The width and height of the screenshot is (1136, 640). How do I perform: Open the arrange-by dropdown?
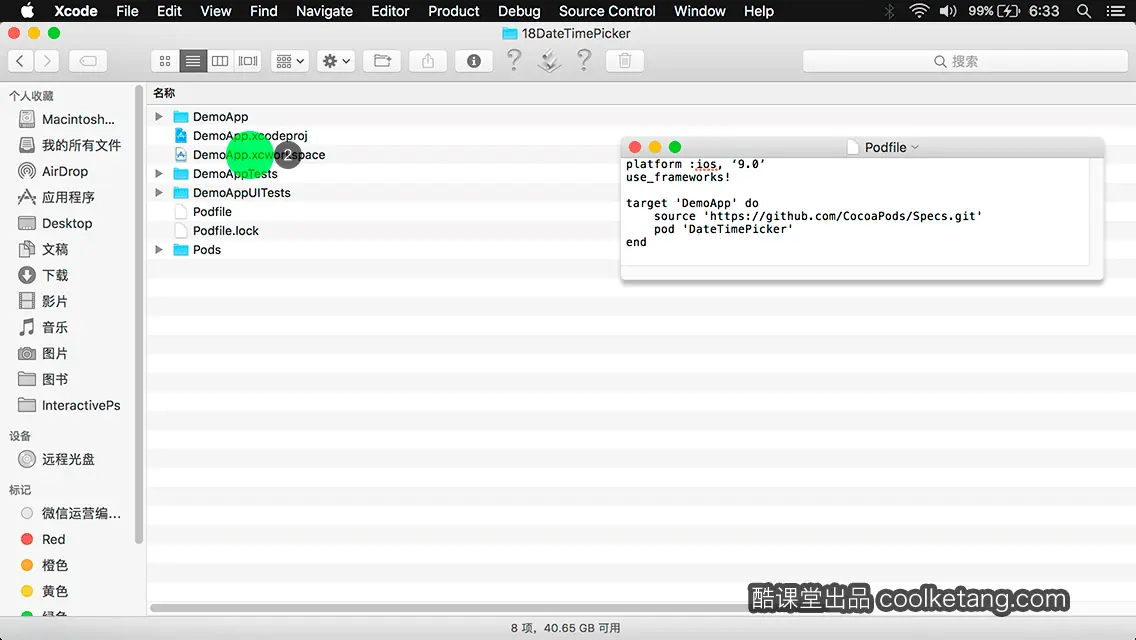pyautogui.click(x=290, y=61)
